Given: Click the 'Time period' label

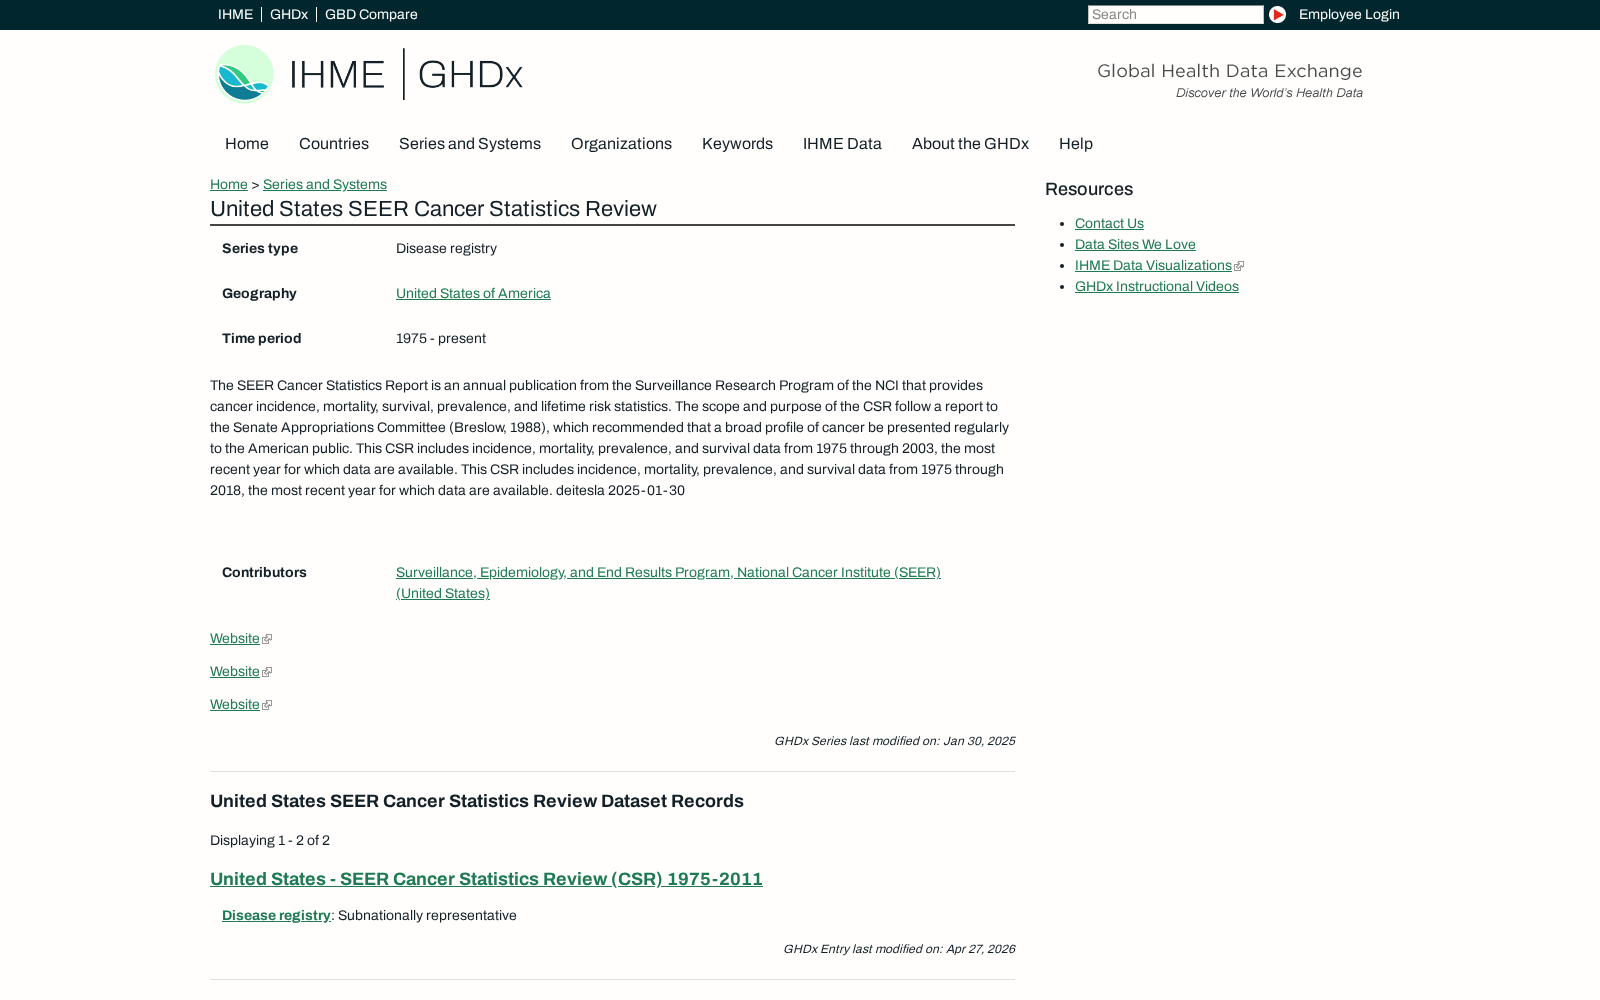Looking at the screenshot, I should [261, 338].
